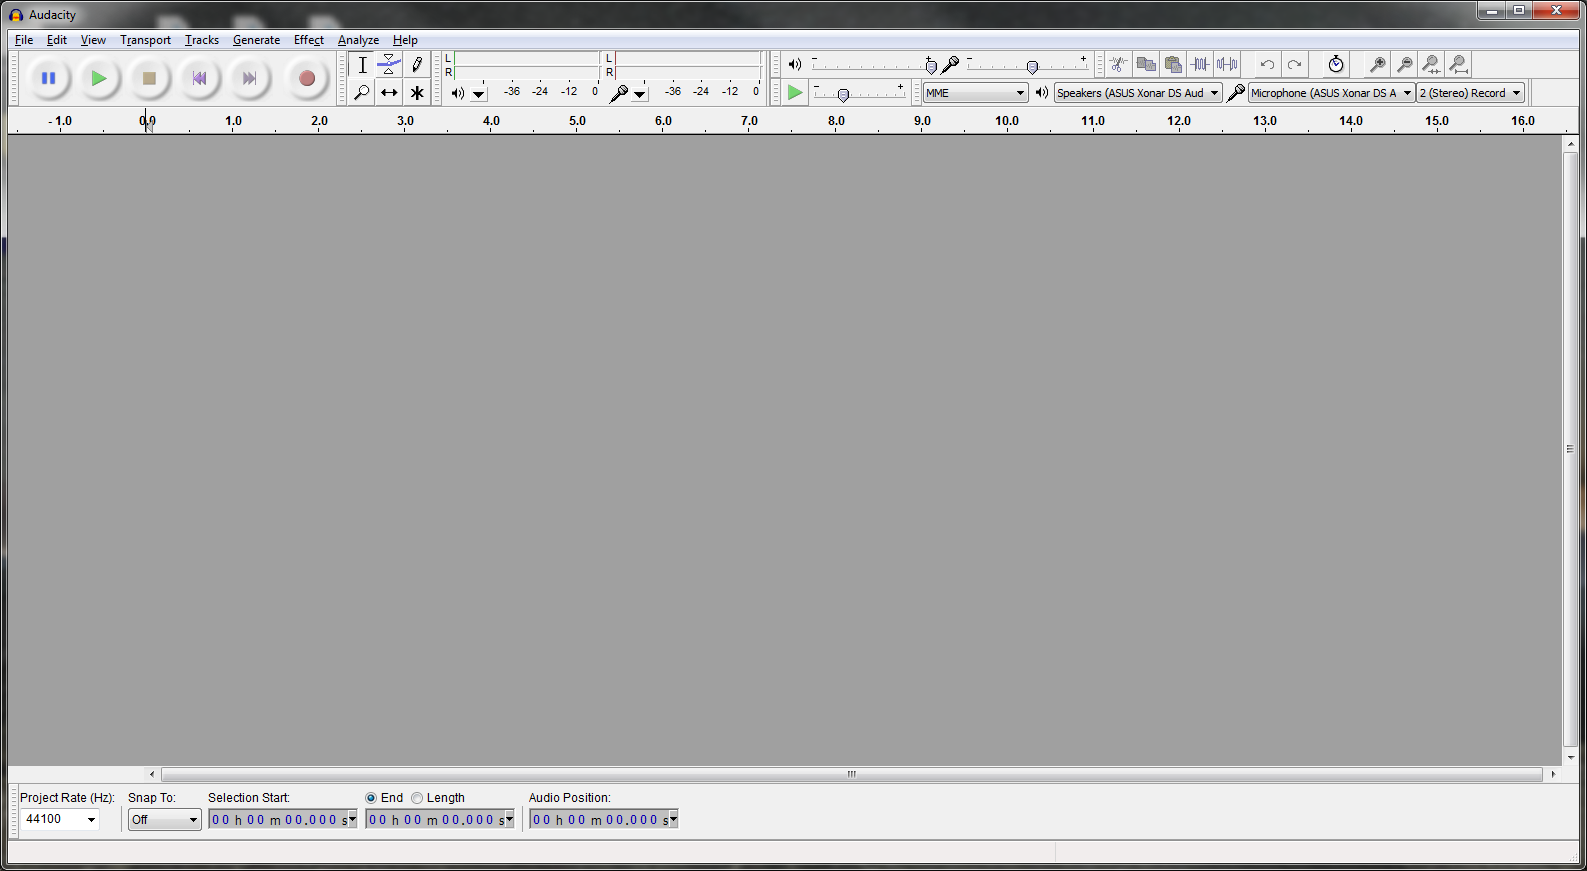Start recording with the Record button
Image resolution: width=1587 pixels, height=871 pixels.
pyautogui.click(x=307, y=78)
